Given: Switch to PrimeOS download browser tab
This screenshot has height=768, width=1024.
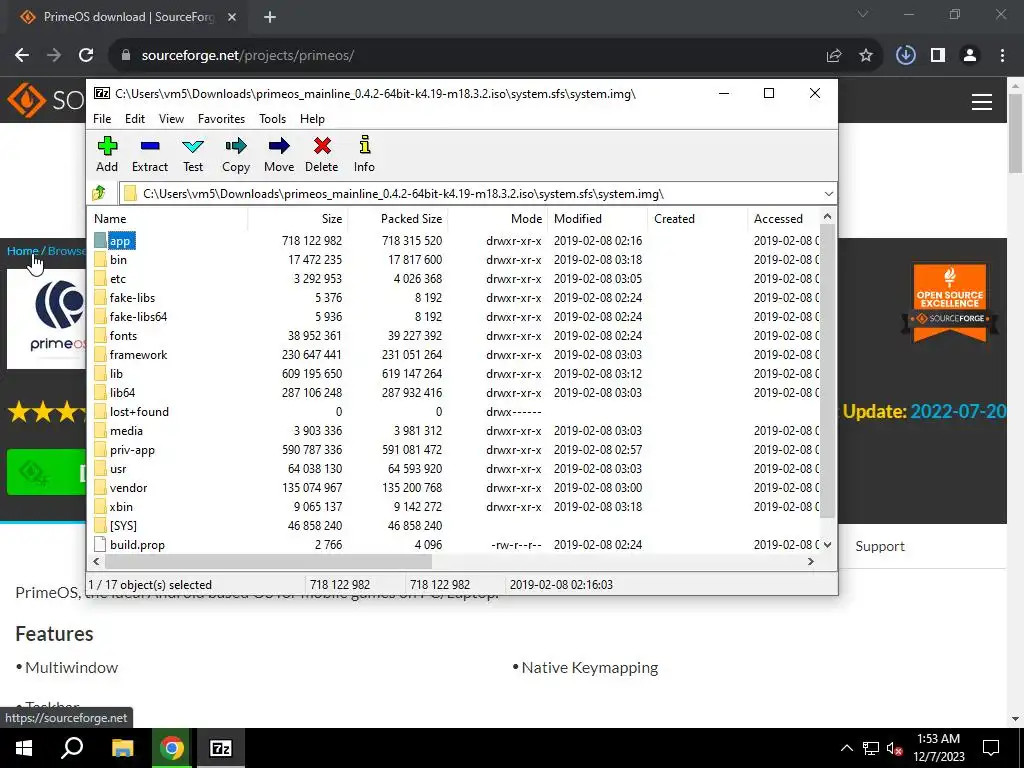Looking at the screenshot, I should pyautogui.click(x=127, y=17).
